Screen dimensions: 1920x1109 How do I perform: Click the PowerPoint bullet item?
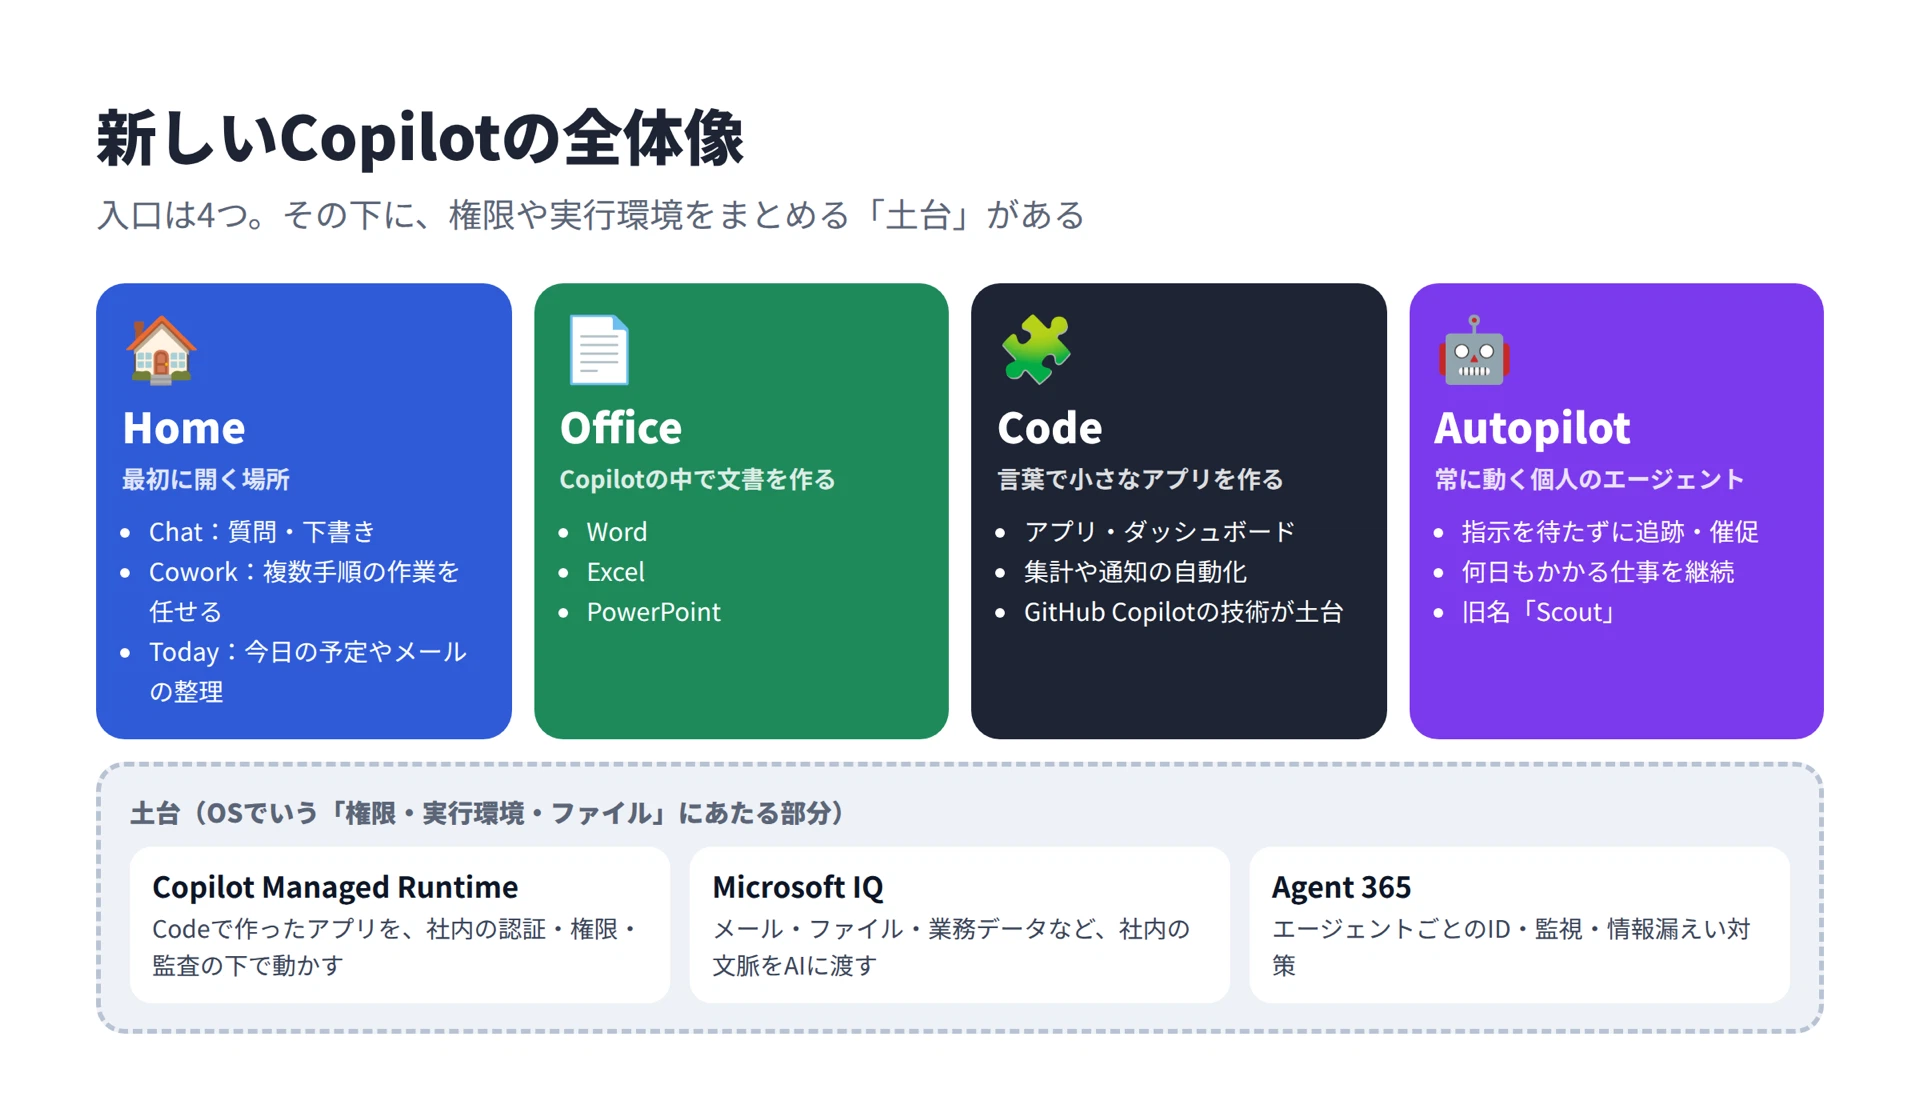point(654,612)
